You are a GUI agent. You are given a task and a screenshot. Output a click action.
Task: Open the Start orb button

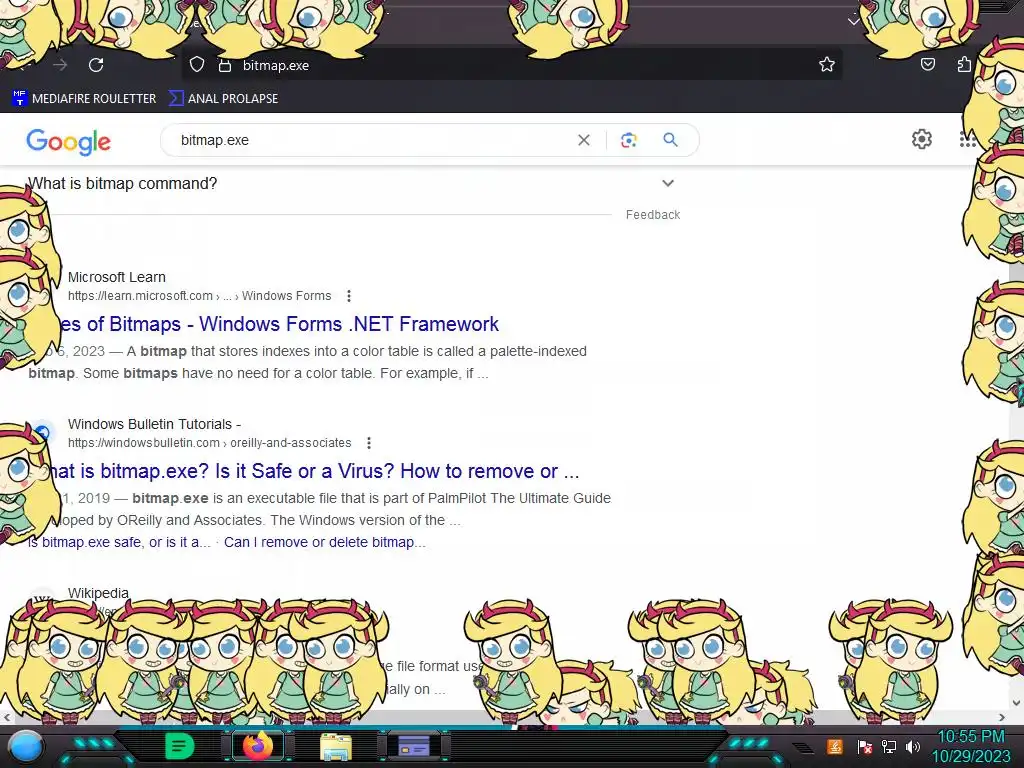(x=26, y=746)
